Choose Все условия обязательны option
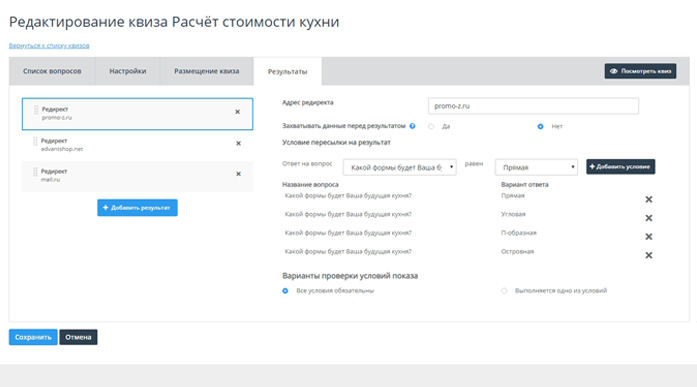This screenshot has width=697, height=387. point(285,291)
